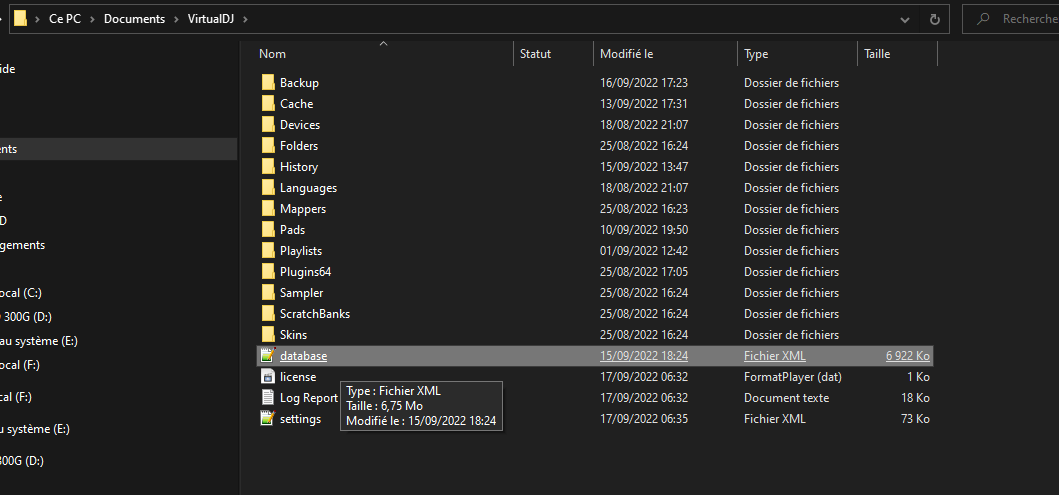Click the search magnifier icon
This screenshot has width=1059, height=495.
coord(983,19)
